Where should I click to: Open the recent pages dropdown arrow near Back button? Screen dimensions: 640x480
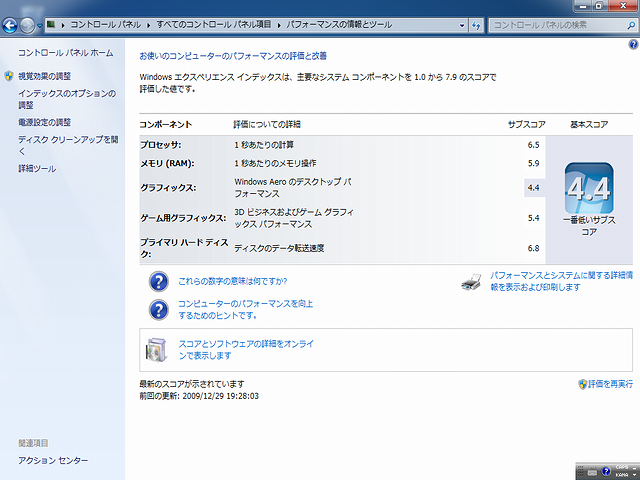pos(40,25)
